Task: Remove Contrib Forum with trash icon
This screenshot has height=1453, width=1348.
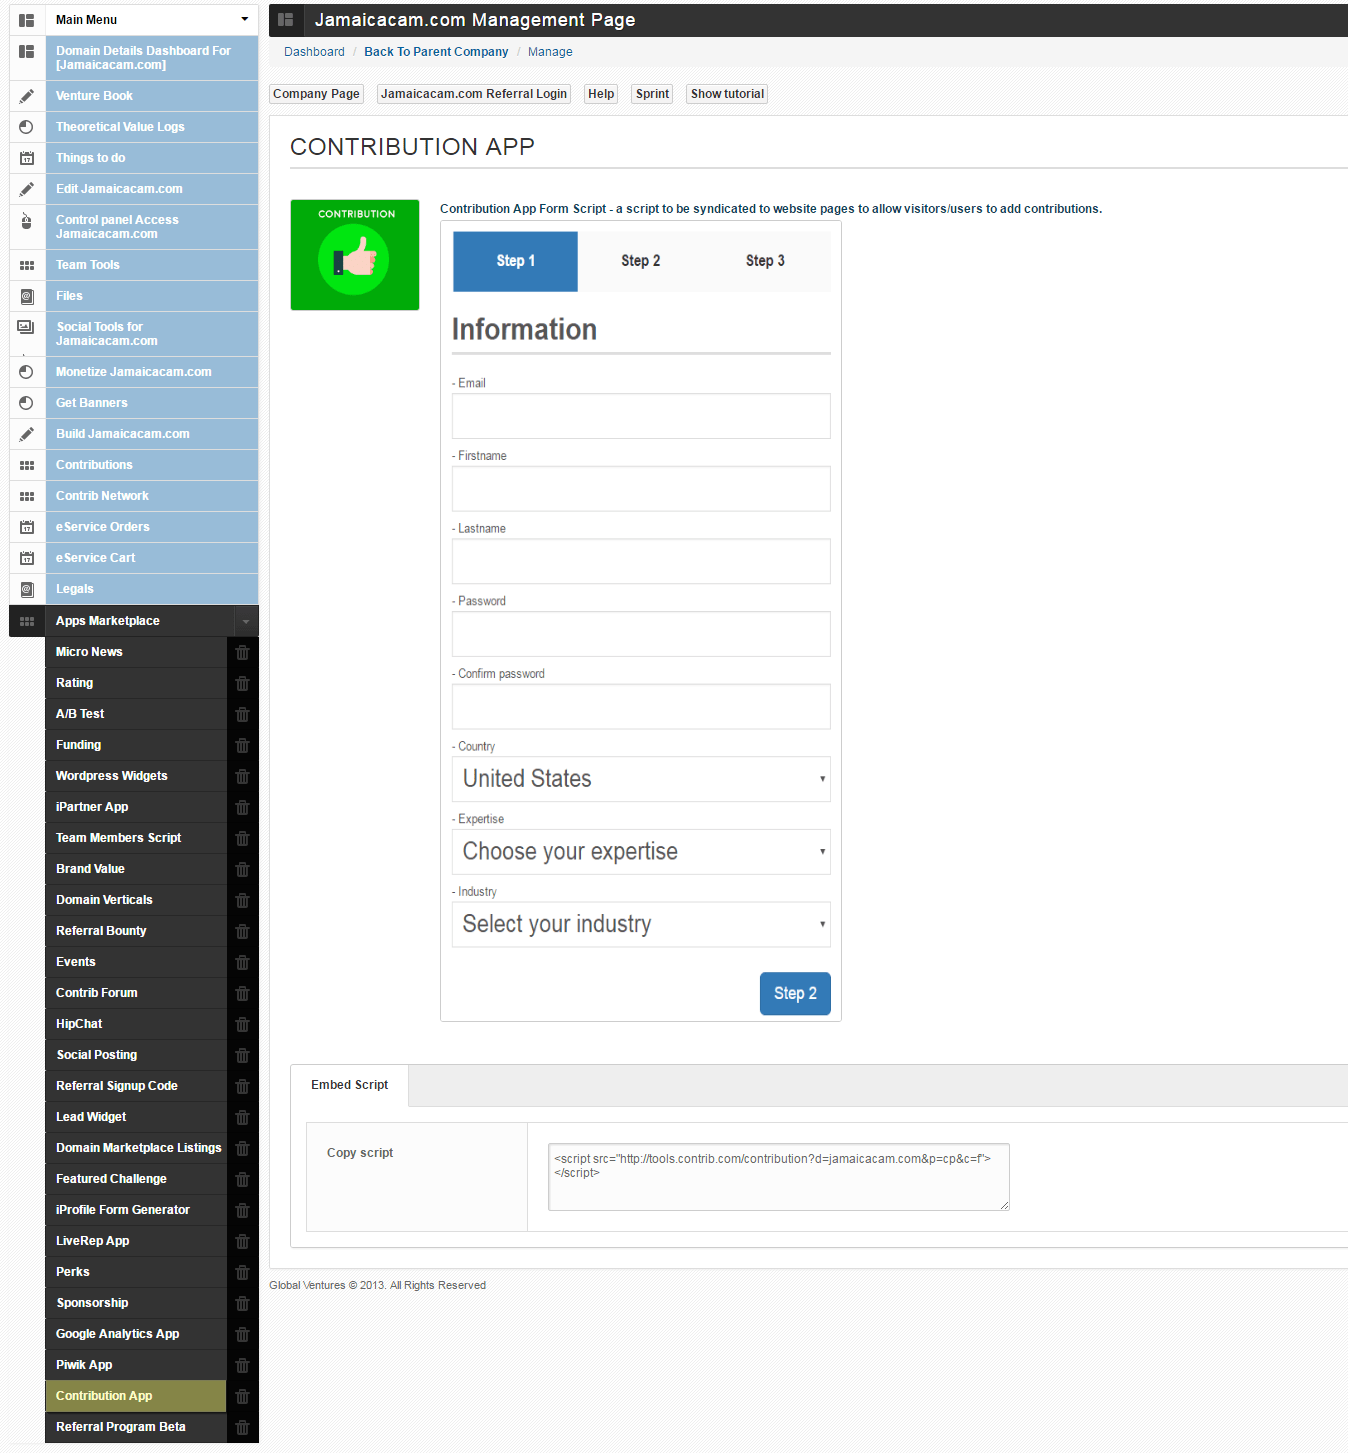Action: coord(242,993)
